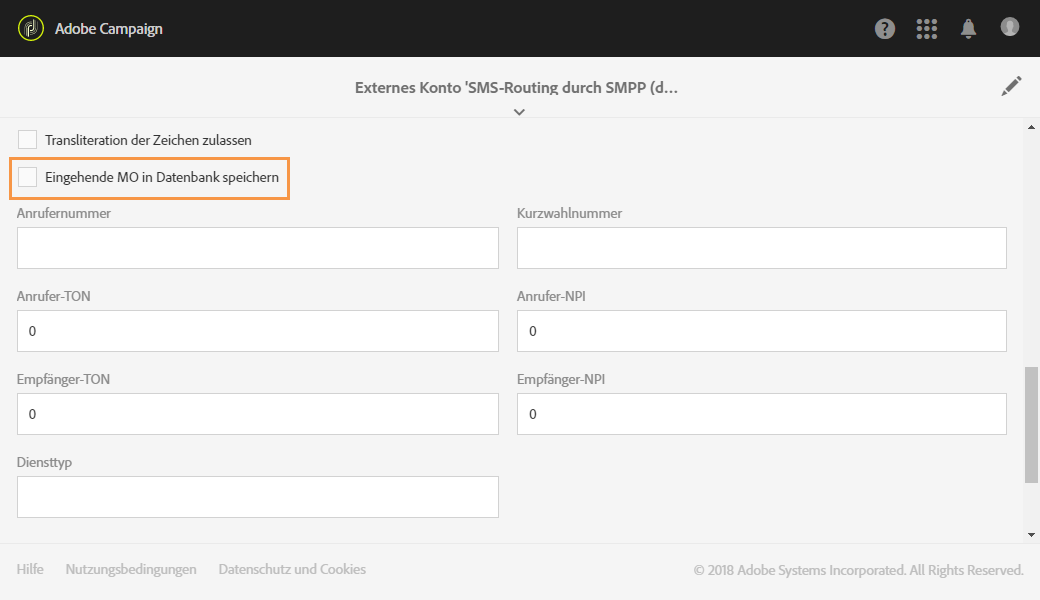The height and width of the screenshot is (600, 1040).
Task: Toggle 'Eingehende MO in Datenbank speichern' checkbox
Action: (x=28, y=178)
